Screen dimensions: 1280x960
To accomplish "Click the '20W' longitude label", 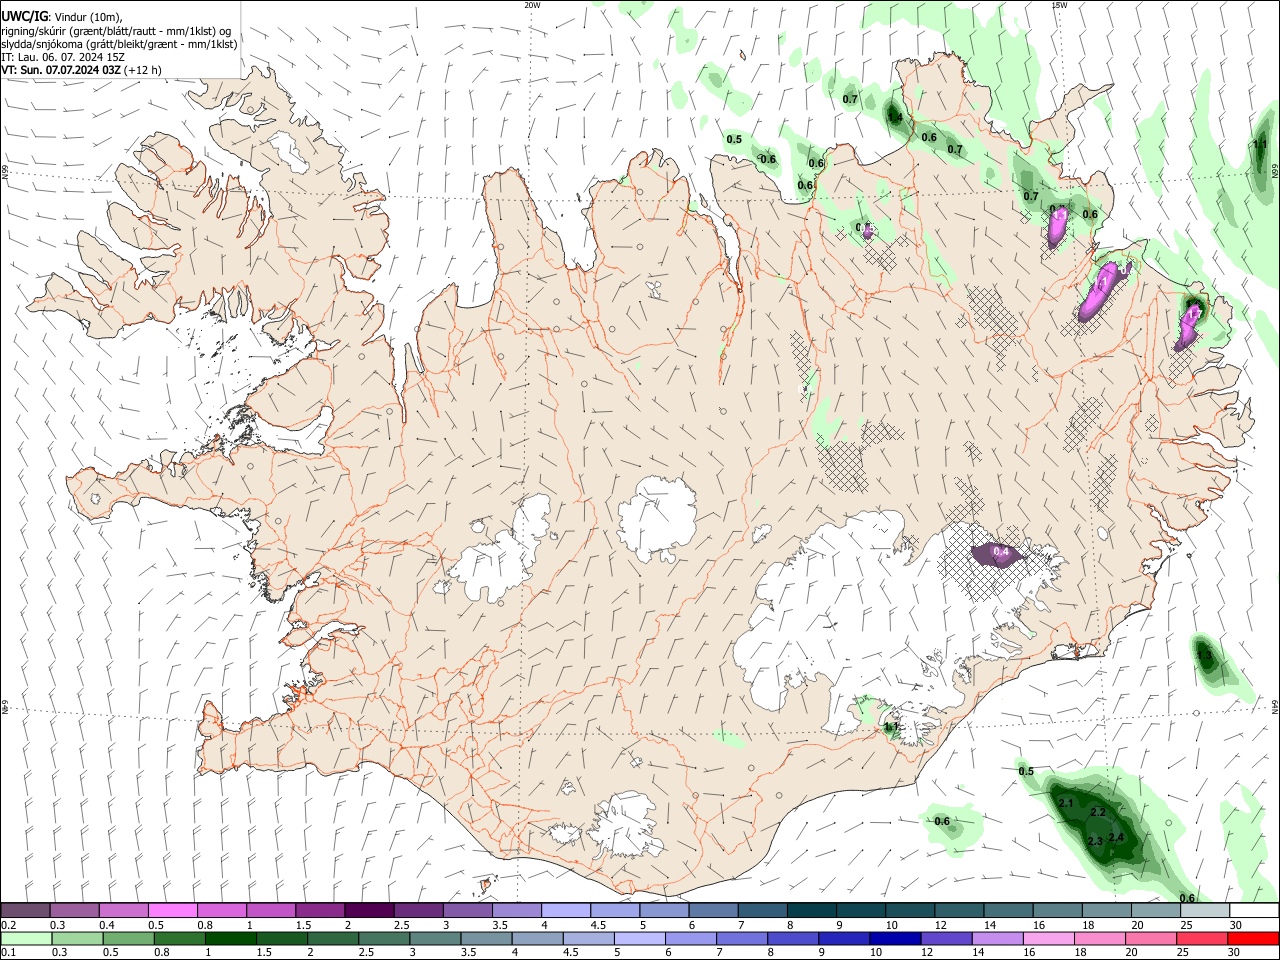I will 532,5.
